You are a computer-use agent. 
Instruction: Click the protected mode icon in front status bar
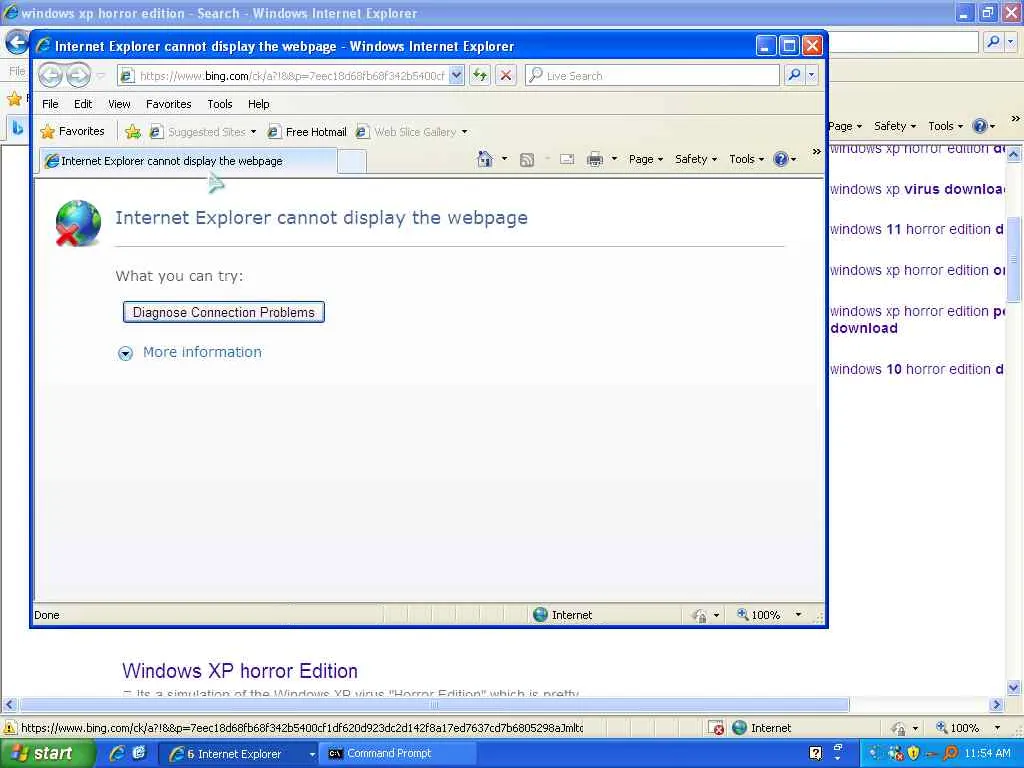click(699, 615)
